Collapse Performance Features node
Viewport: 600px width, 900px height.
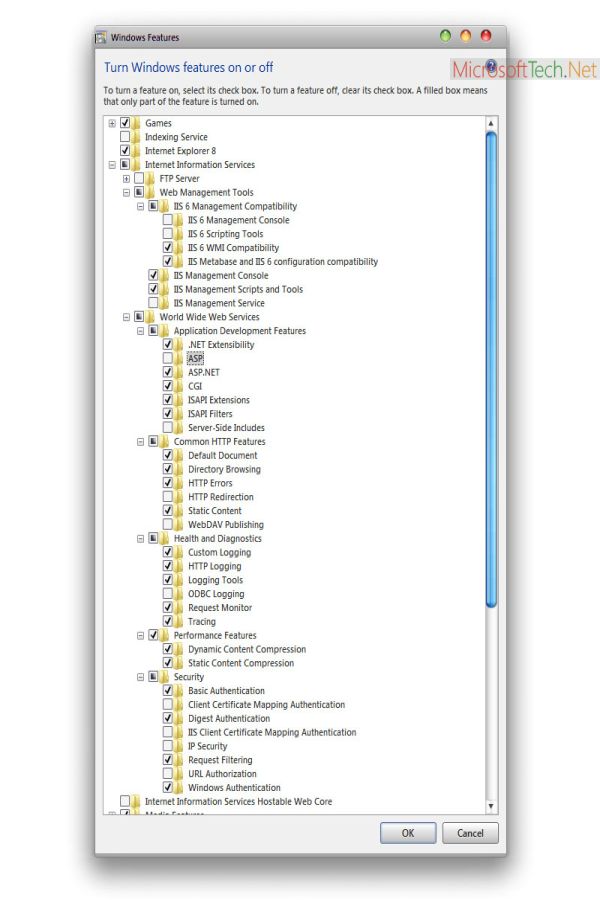[141, 635]
